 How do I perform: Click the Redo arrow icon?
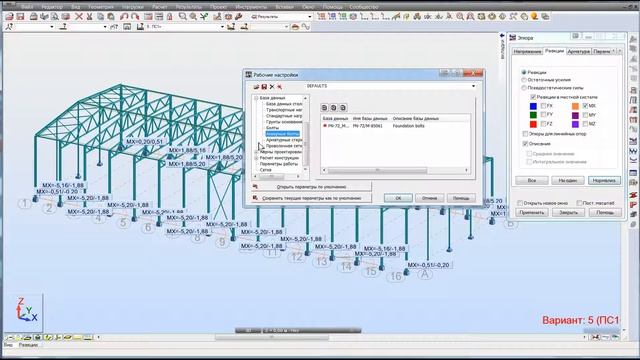click(x=135, y=17)
